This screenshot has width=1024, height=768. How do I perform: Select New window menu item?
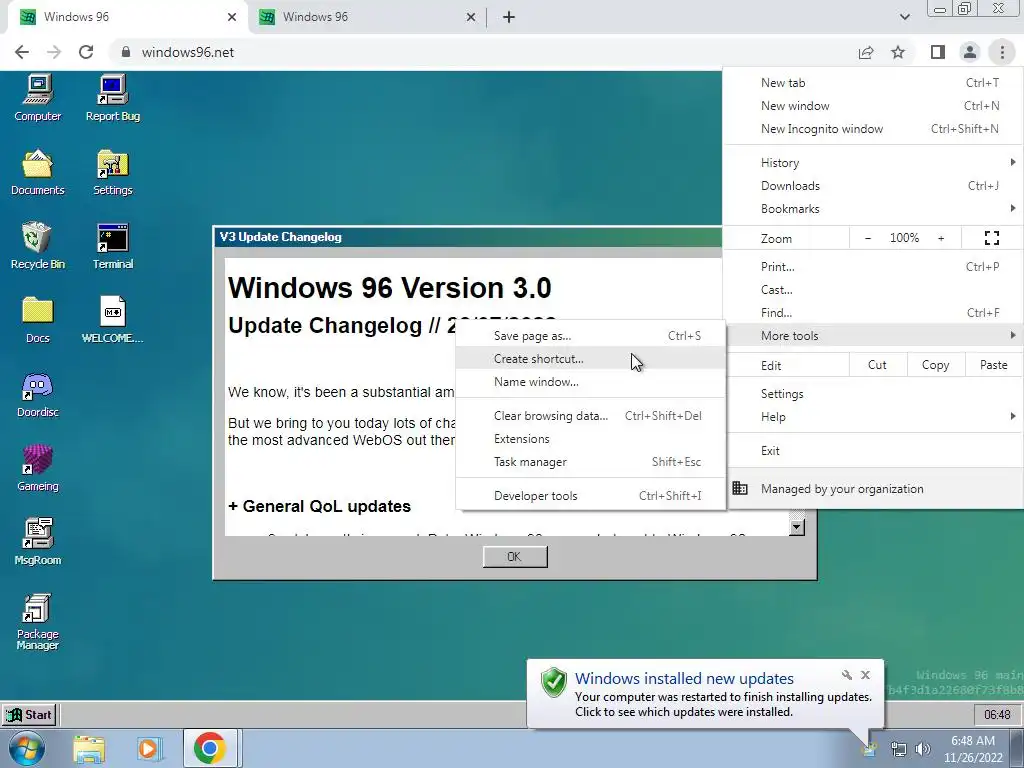874,106
